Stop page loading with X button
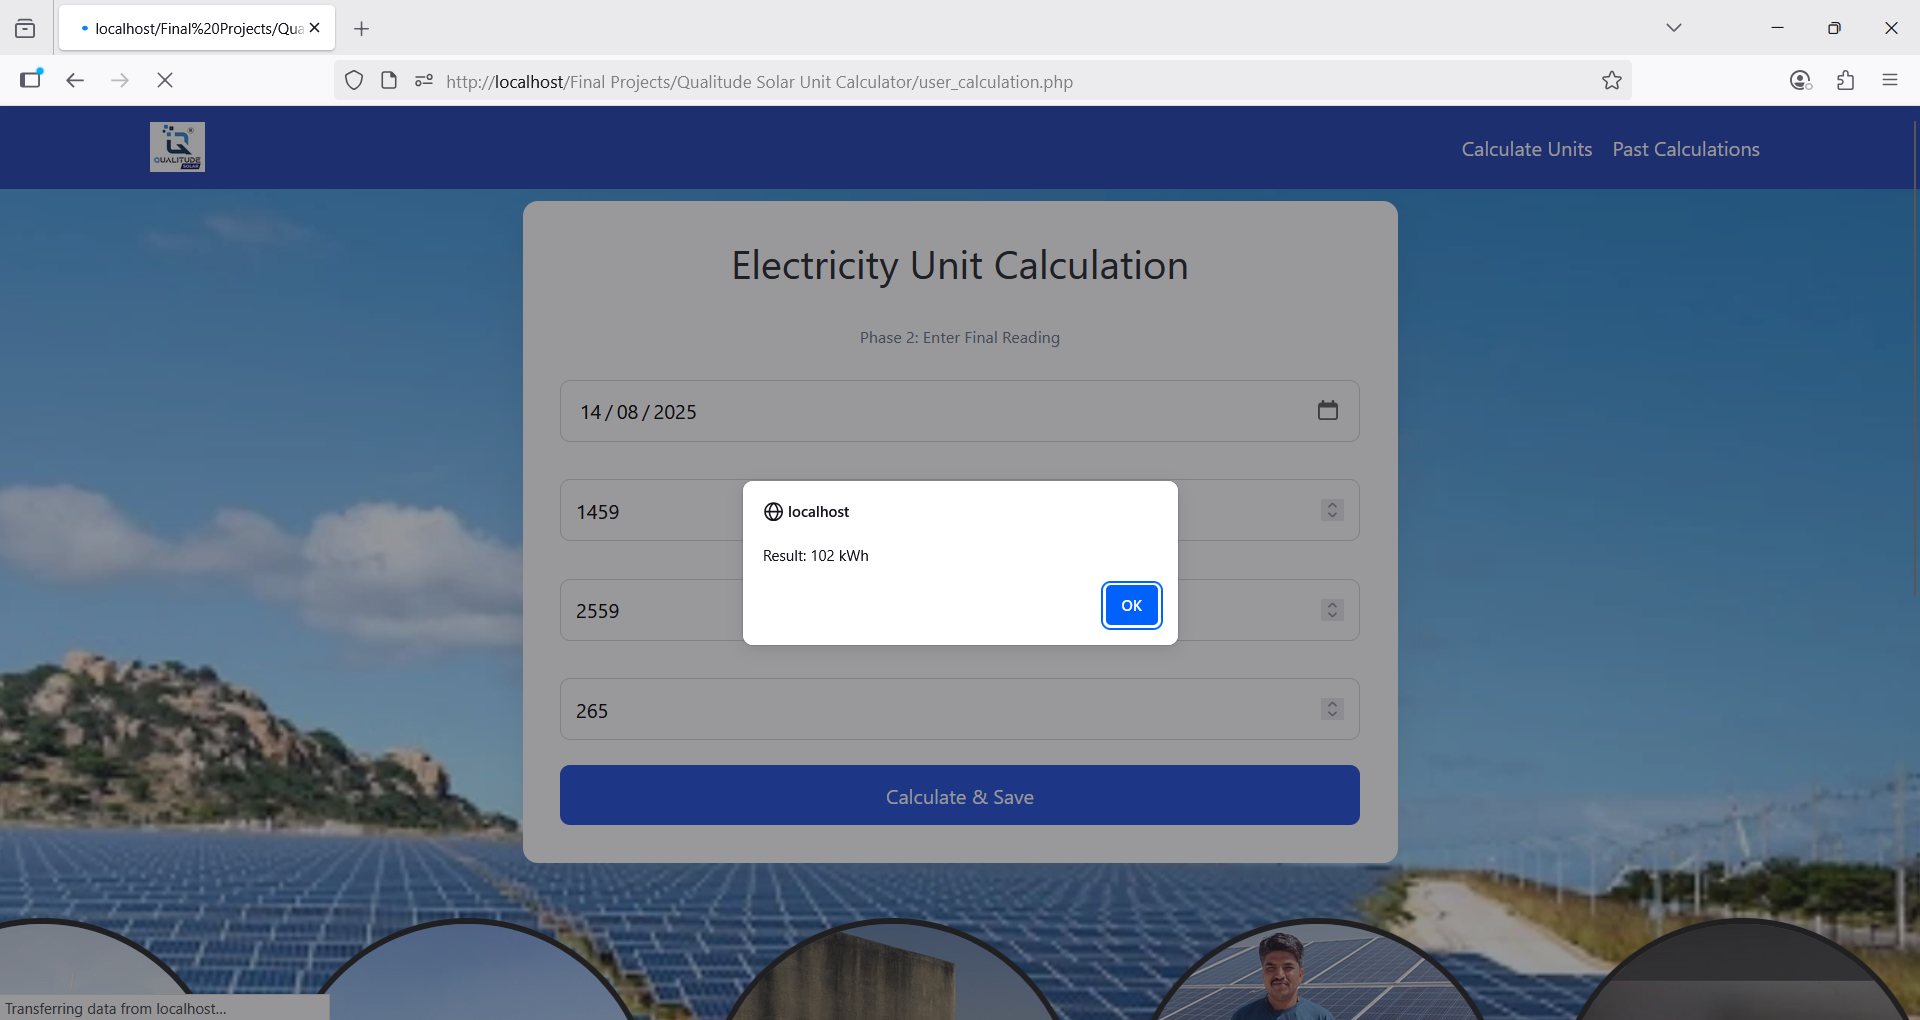The width and height of the screenshot is (1920, 1020). pyautogui.click(x=165, y=80)
